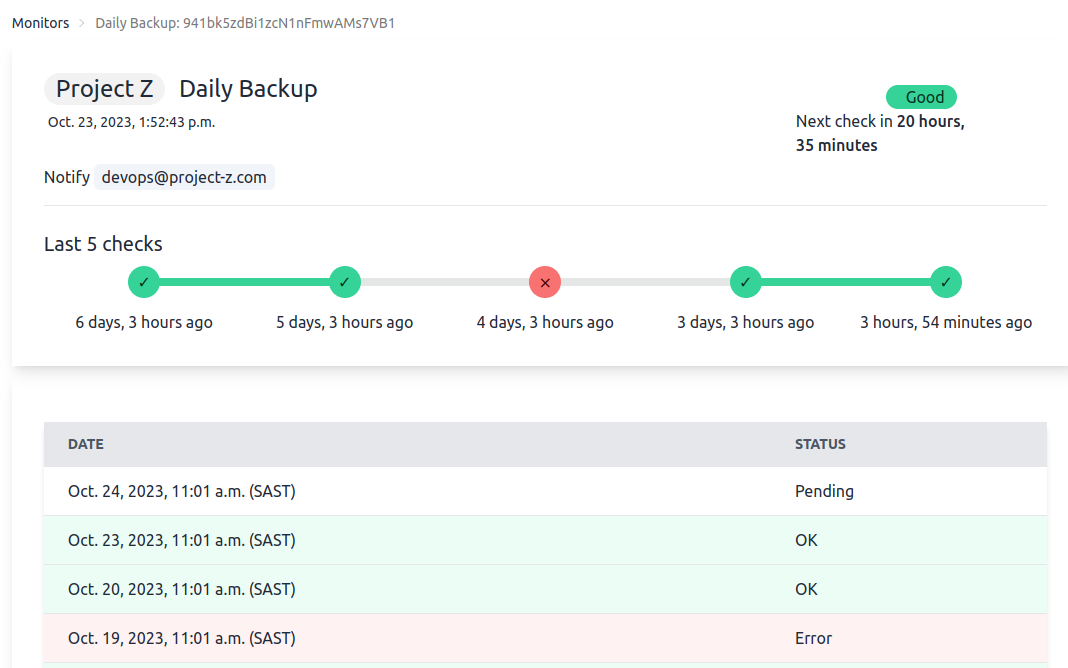Screen dimensions: 1068x668
Task: Click the '4 days, 3 hours ago' label
Action: pos(545,322)
